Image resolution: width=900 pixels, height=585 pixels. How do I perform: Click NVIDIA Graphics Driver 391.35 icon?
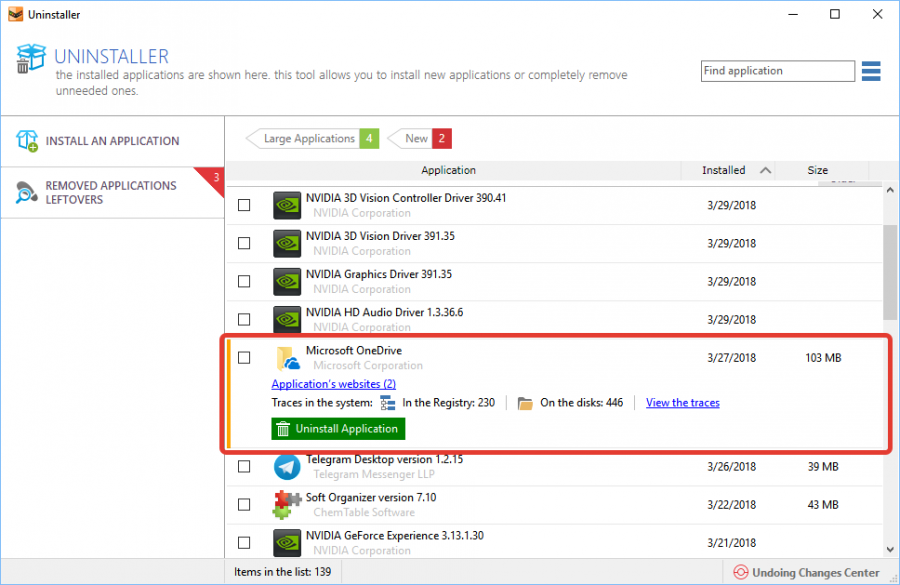287,281
